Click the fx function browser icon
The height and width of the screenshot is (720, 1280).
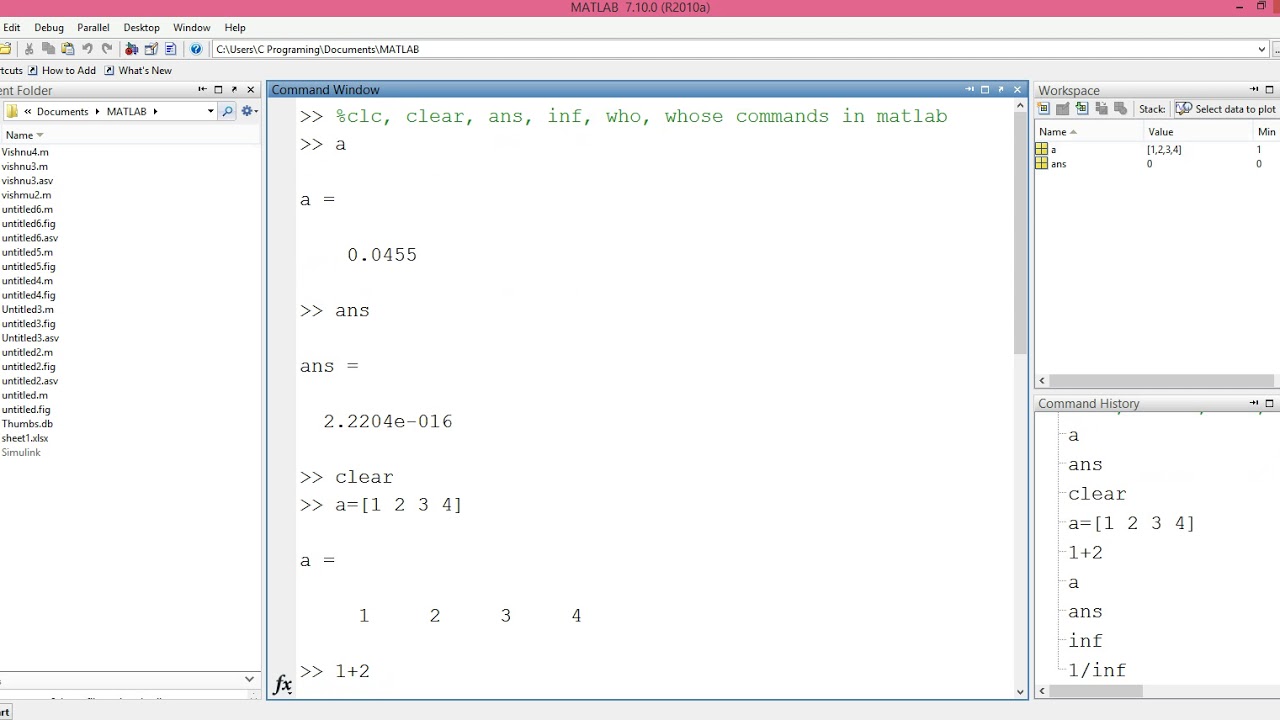point(282,685)
